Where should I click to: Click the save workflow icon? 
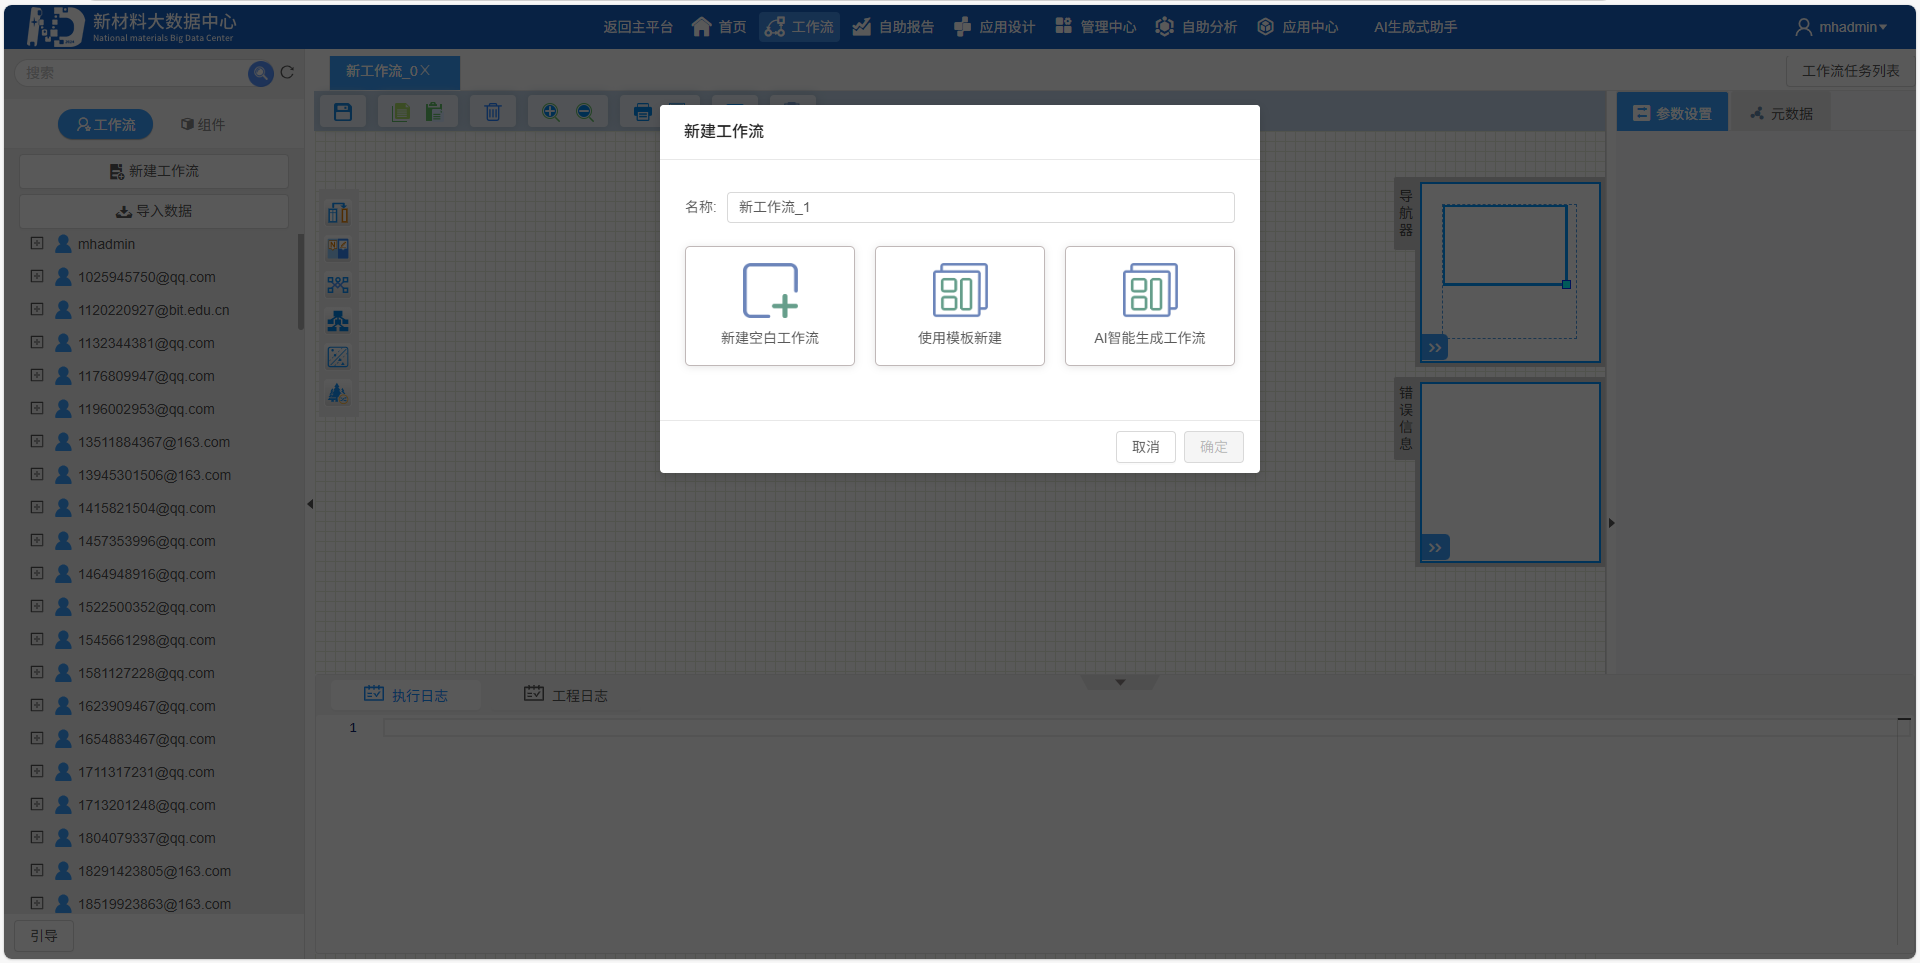[x=342, y=111]
